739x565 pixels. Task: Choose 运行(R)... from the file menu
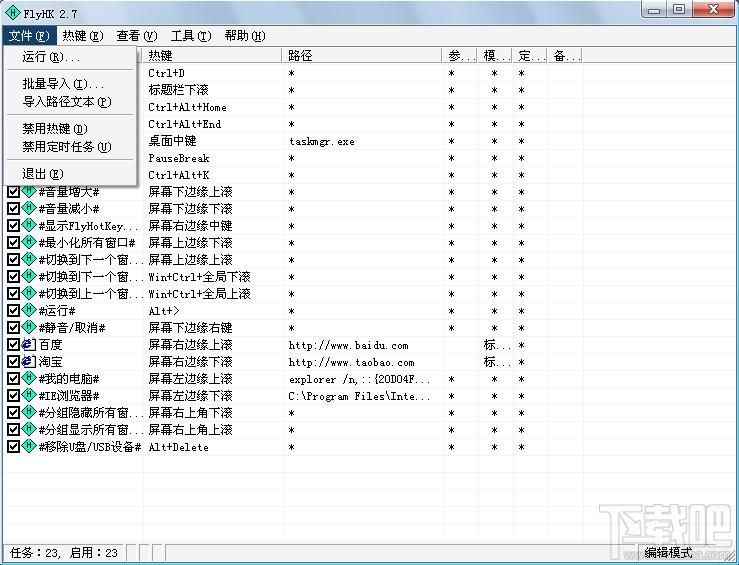70,57
